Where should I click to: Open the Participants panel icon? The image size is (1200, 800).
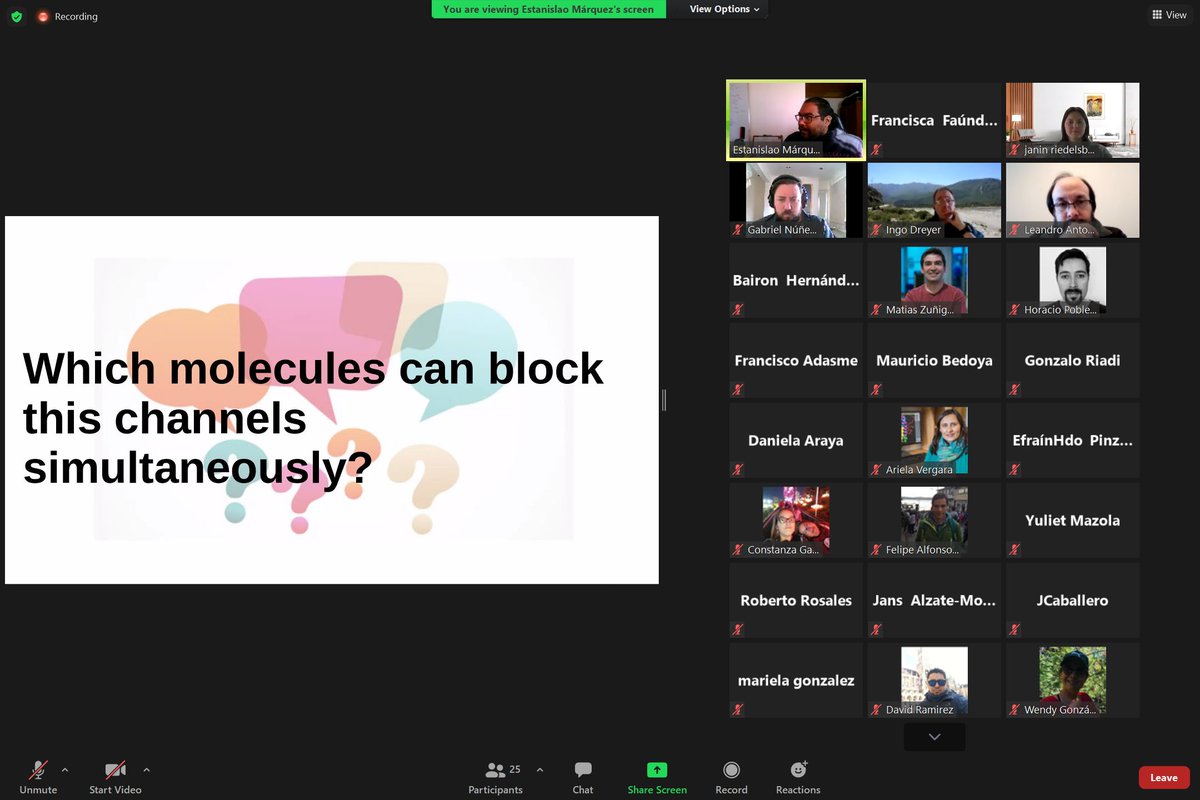(495, 770)
